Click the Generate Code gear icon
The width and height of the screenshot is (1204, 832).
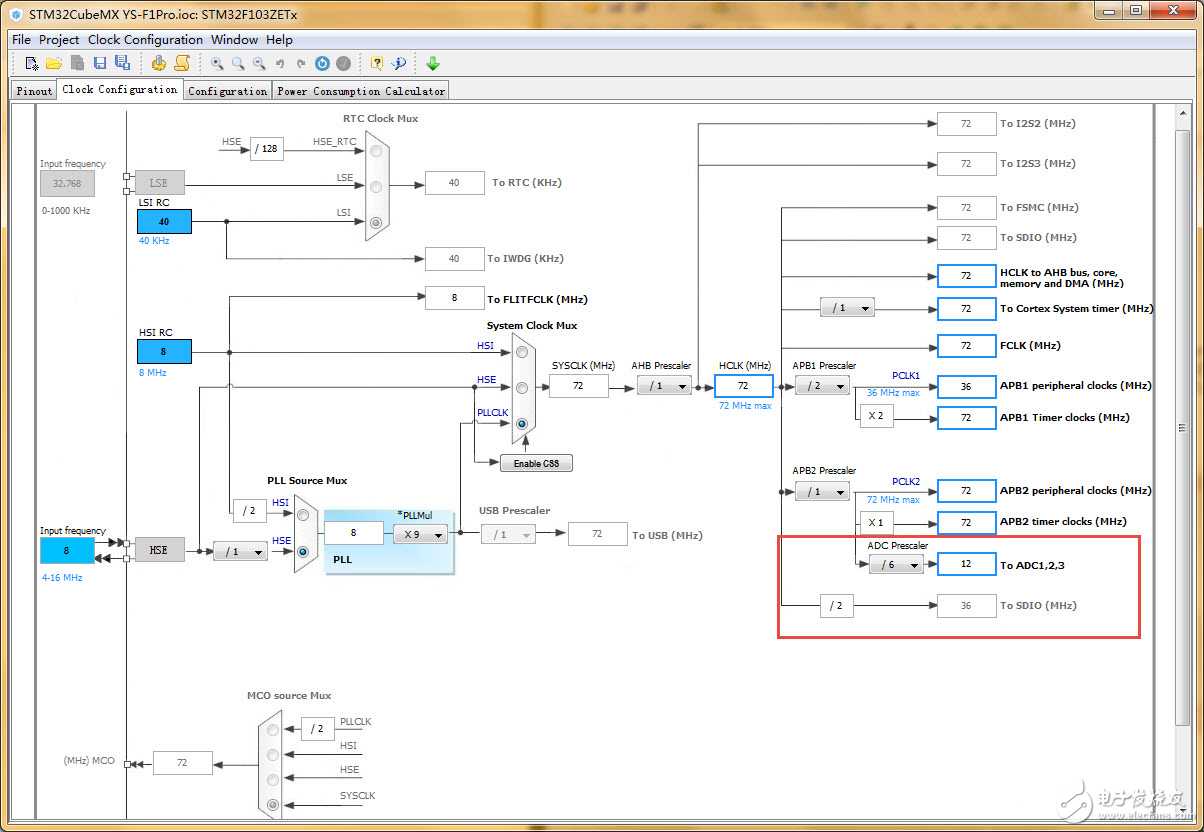point(159,63)
